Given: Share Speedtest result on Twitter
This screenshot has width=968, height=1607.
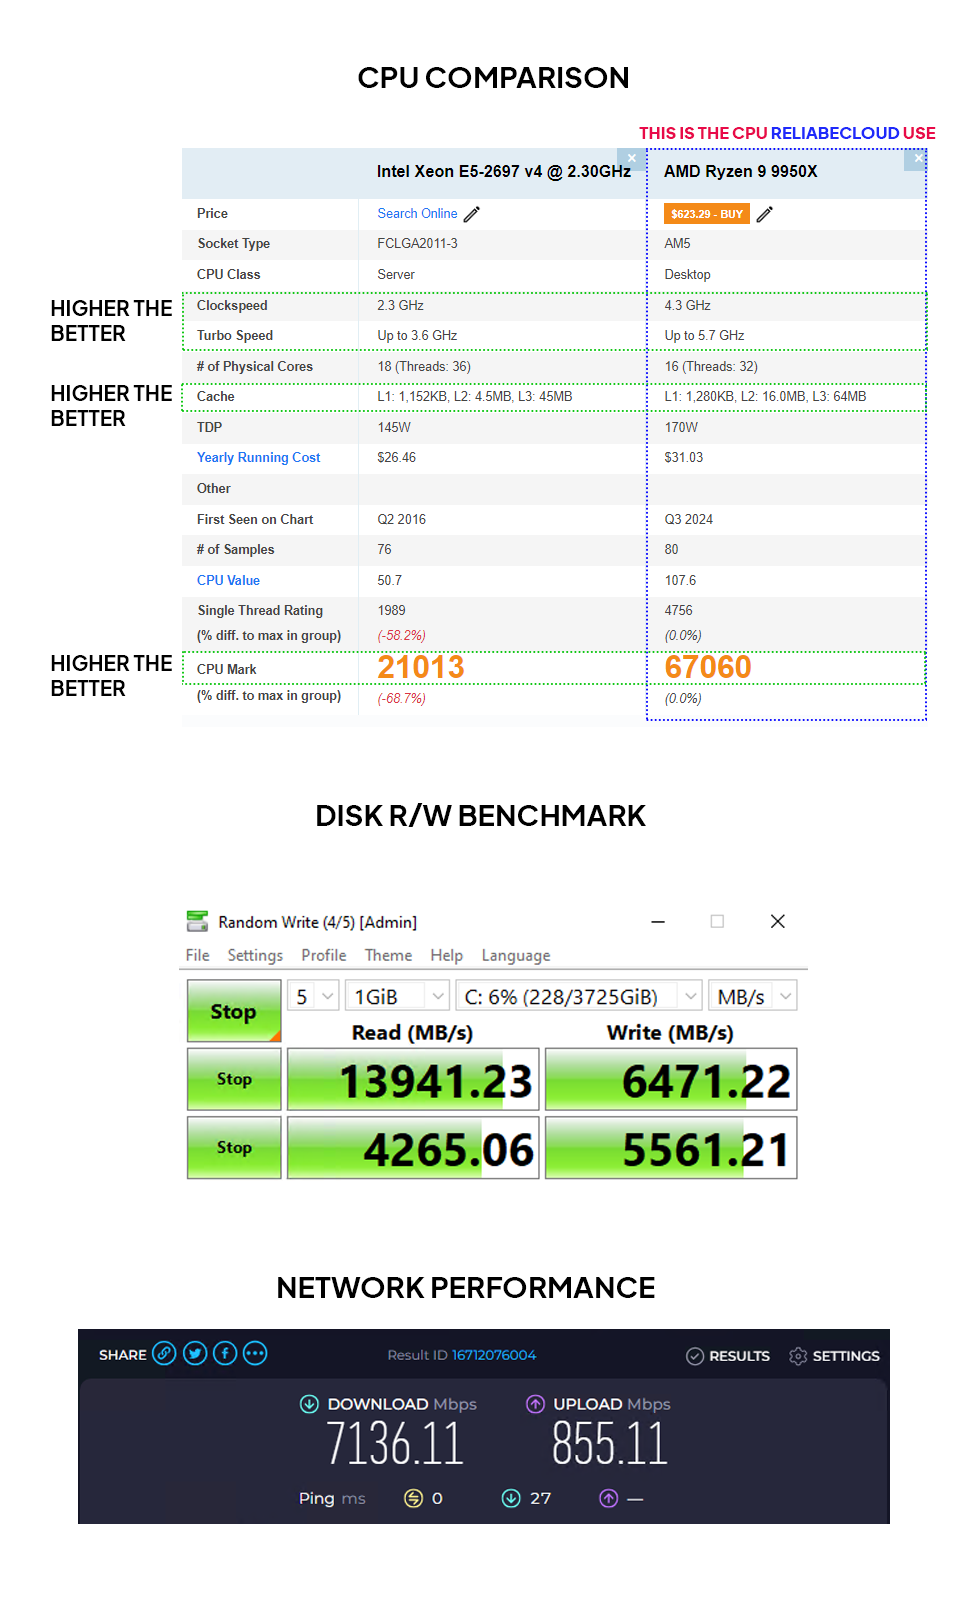Looking at the screenshot, I should (195, 1354).
